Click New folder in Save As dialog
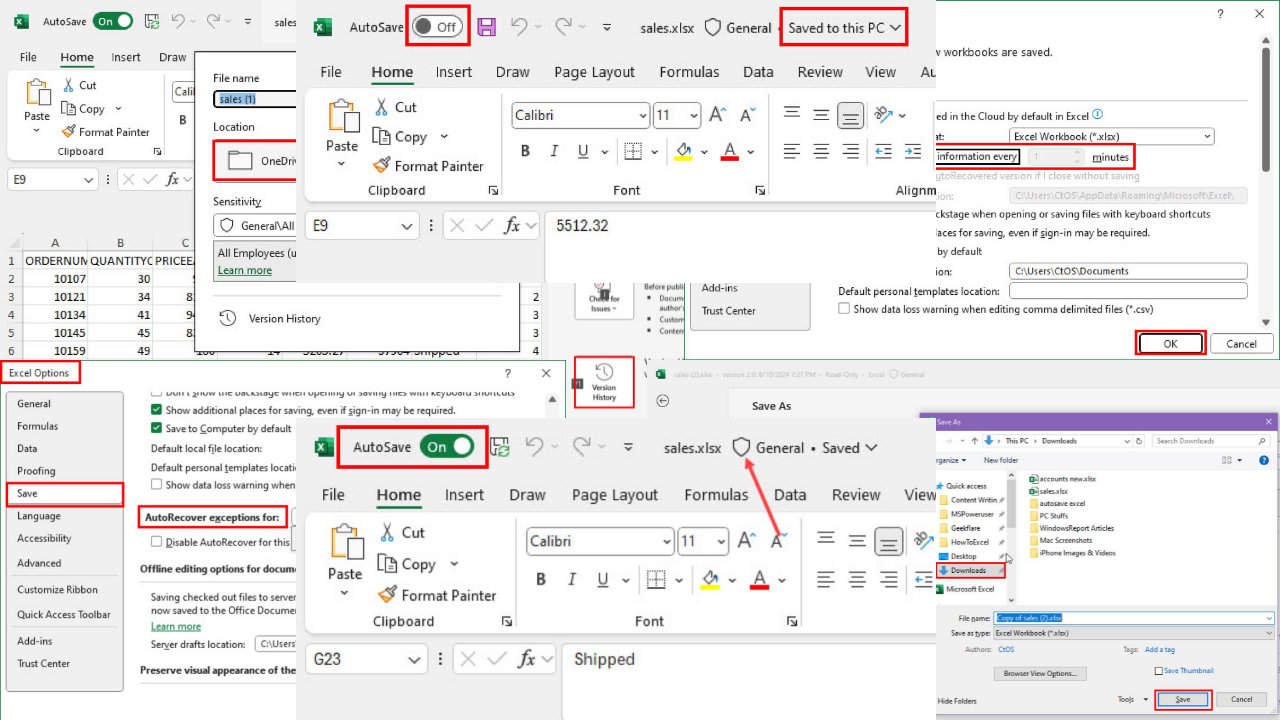Viewport: 1280px width, 720px height. click(x=1001, y=460)
